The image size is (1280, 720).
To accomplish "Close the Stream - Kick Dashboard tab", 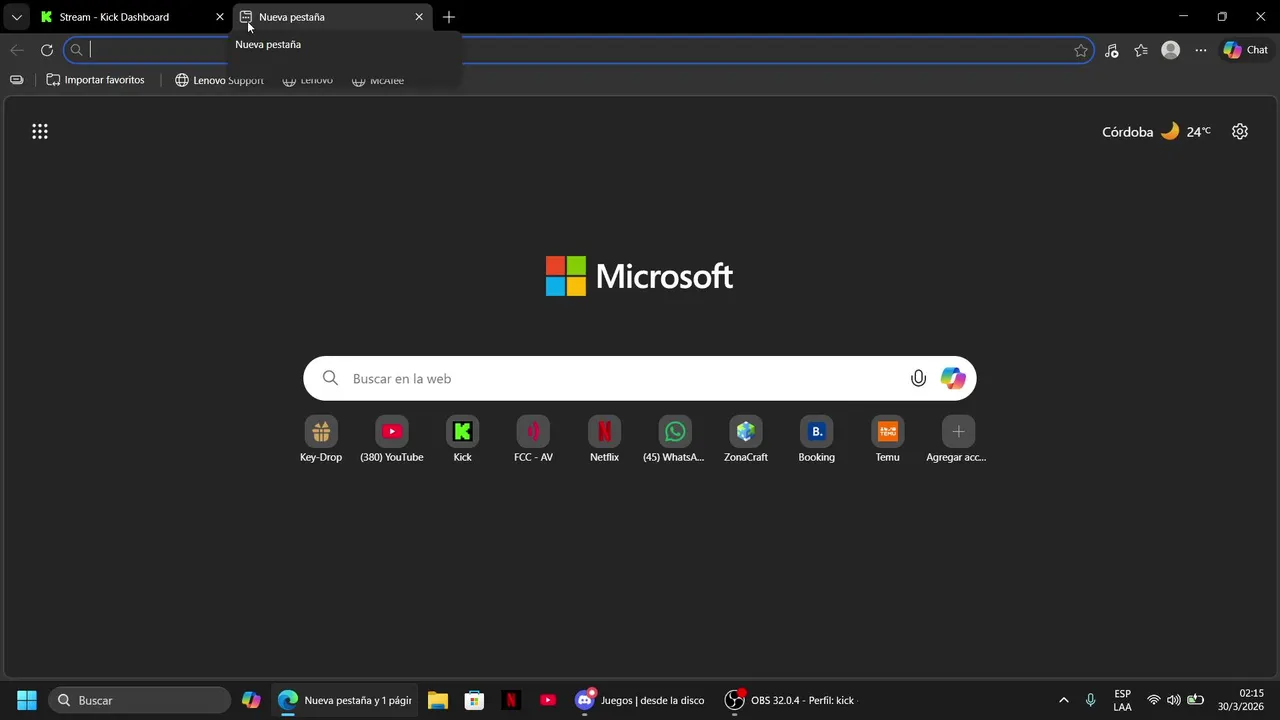I will tap(220, 17).
